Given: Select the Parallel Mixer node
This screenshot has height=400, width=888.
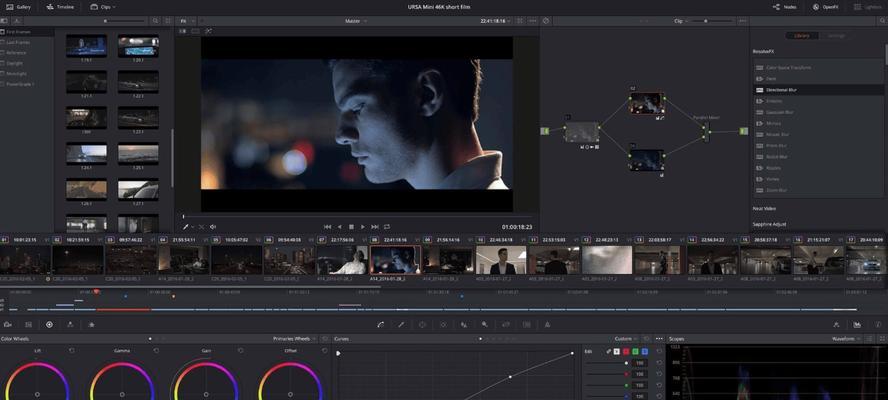Looking at the screenshot, I should coord(706,131).
